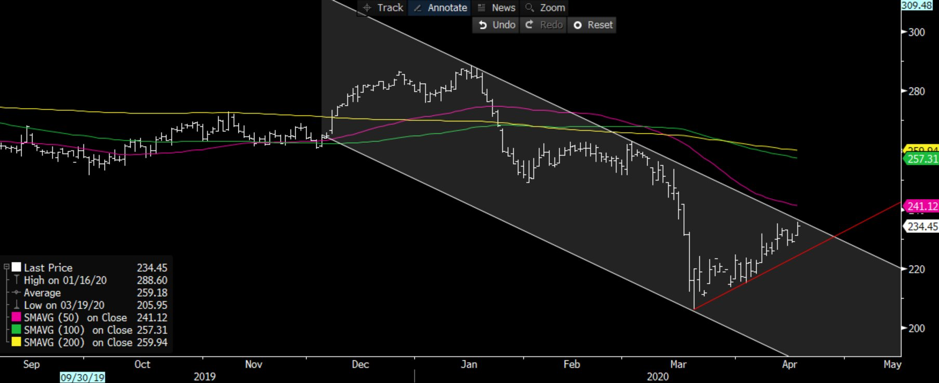Viewport: 939px width, 383px height.
Task: Click the greyed-out Redo button
Action: (x=543, y=25)
